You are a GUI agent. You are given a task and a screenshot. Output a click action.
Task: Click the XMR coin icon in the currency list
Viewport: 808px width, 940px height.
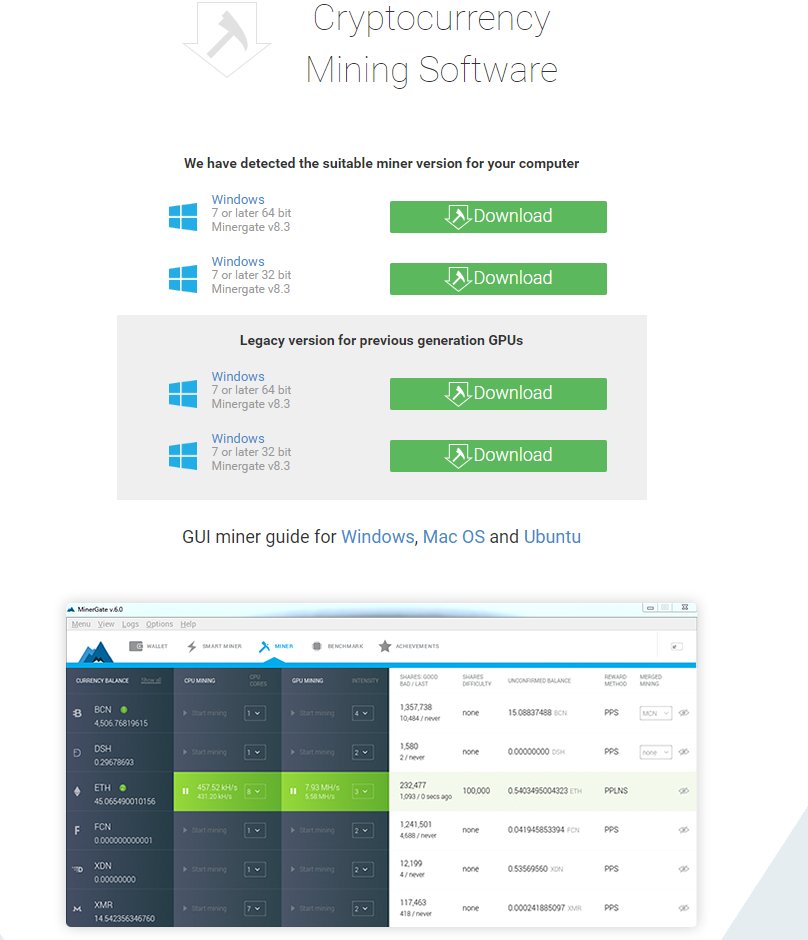click(x=77, y=909)
